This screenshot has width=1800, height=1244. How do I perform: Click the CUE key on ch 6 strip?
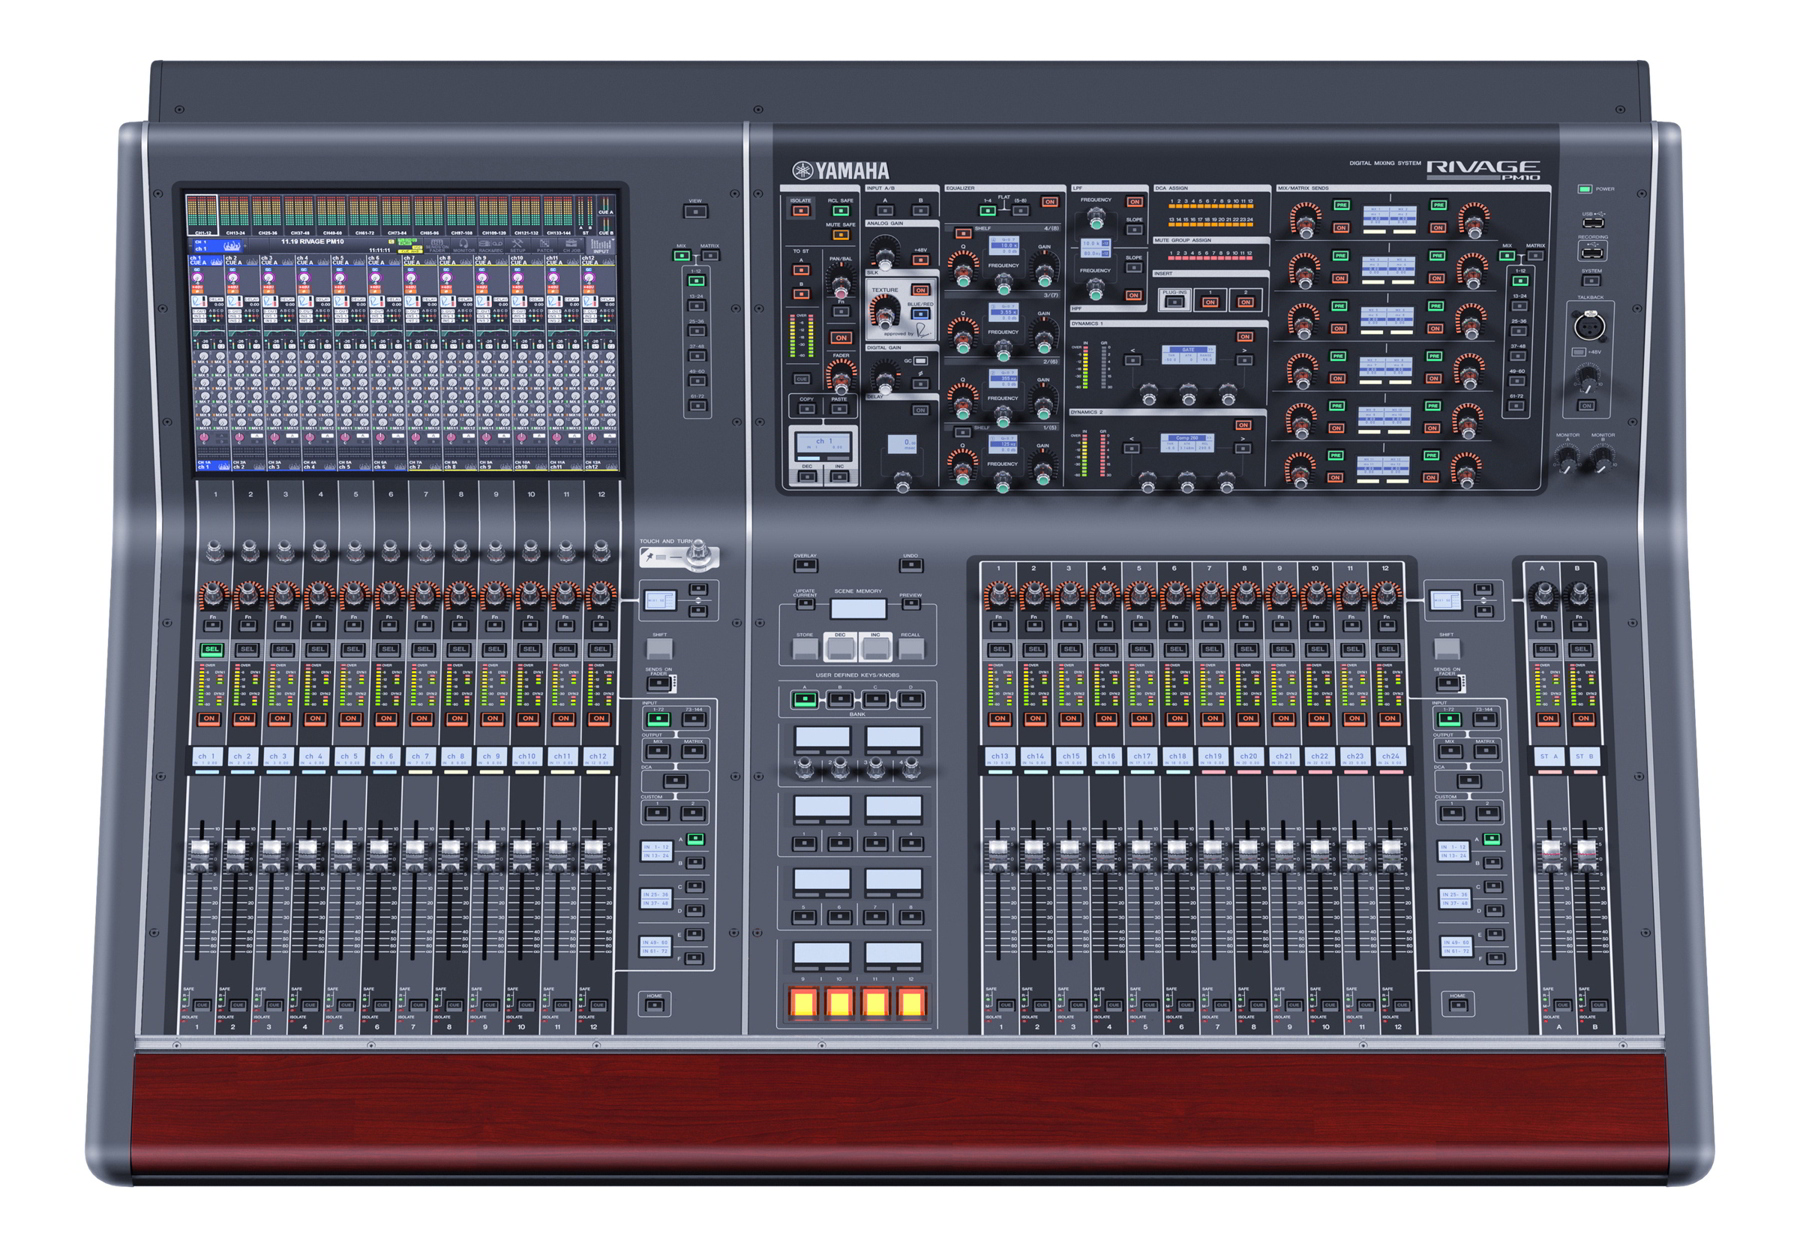[382, 1005]
